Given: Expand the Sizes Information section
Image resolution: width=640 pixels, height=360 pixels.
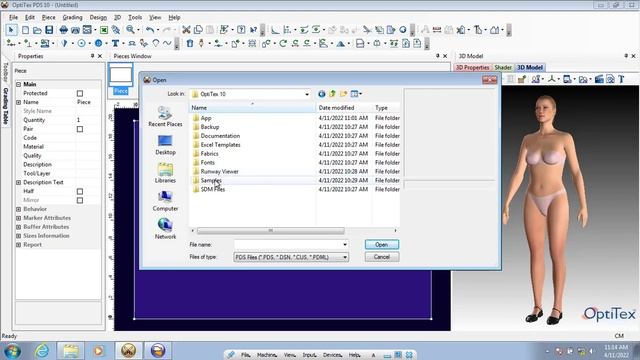Looking at the screenshot, I should click(18, 236).
